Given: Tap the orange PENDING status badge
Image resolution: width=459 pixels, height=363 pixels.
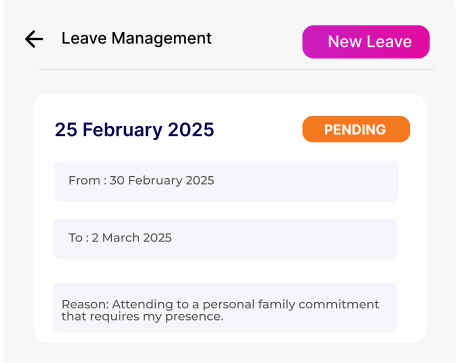Looking at the screenshot, I should 356,129.
